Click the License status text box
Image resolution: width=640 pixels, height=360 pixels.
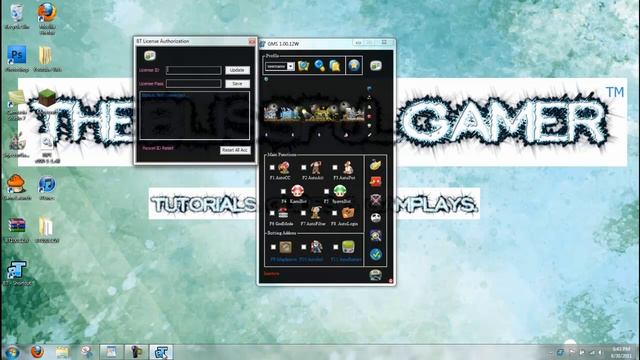pyautogui.click(x=195, y=116)
